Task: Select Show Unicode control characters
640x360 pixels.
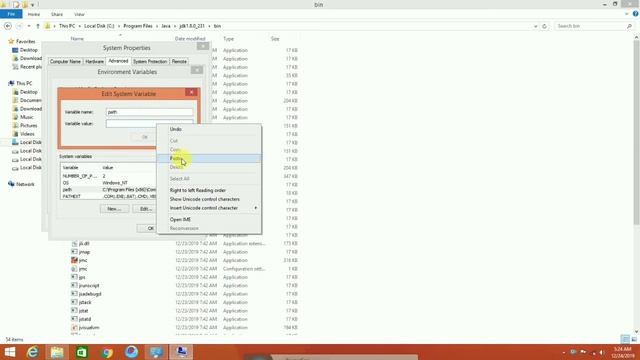Action: tap(204, 199)
